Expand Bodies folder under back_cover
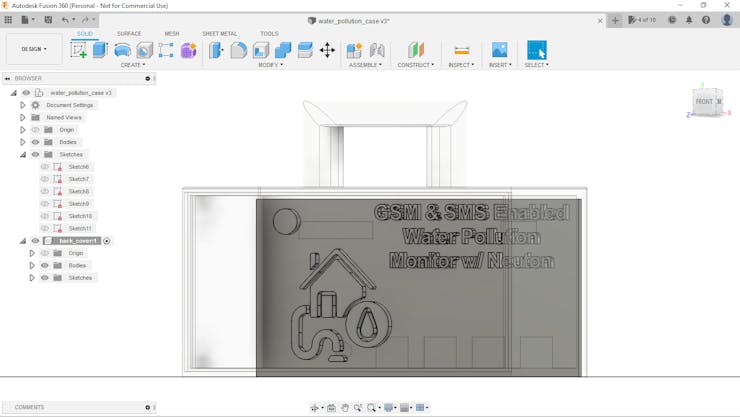 click(32, 266)
